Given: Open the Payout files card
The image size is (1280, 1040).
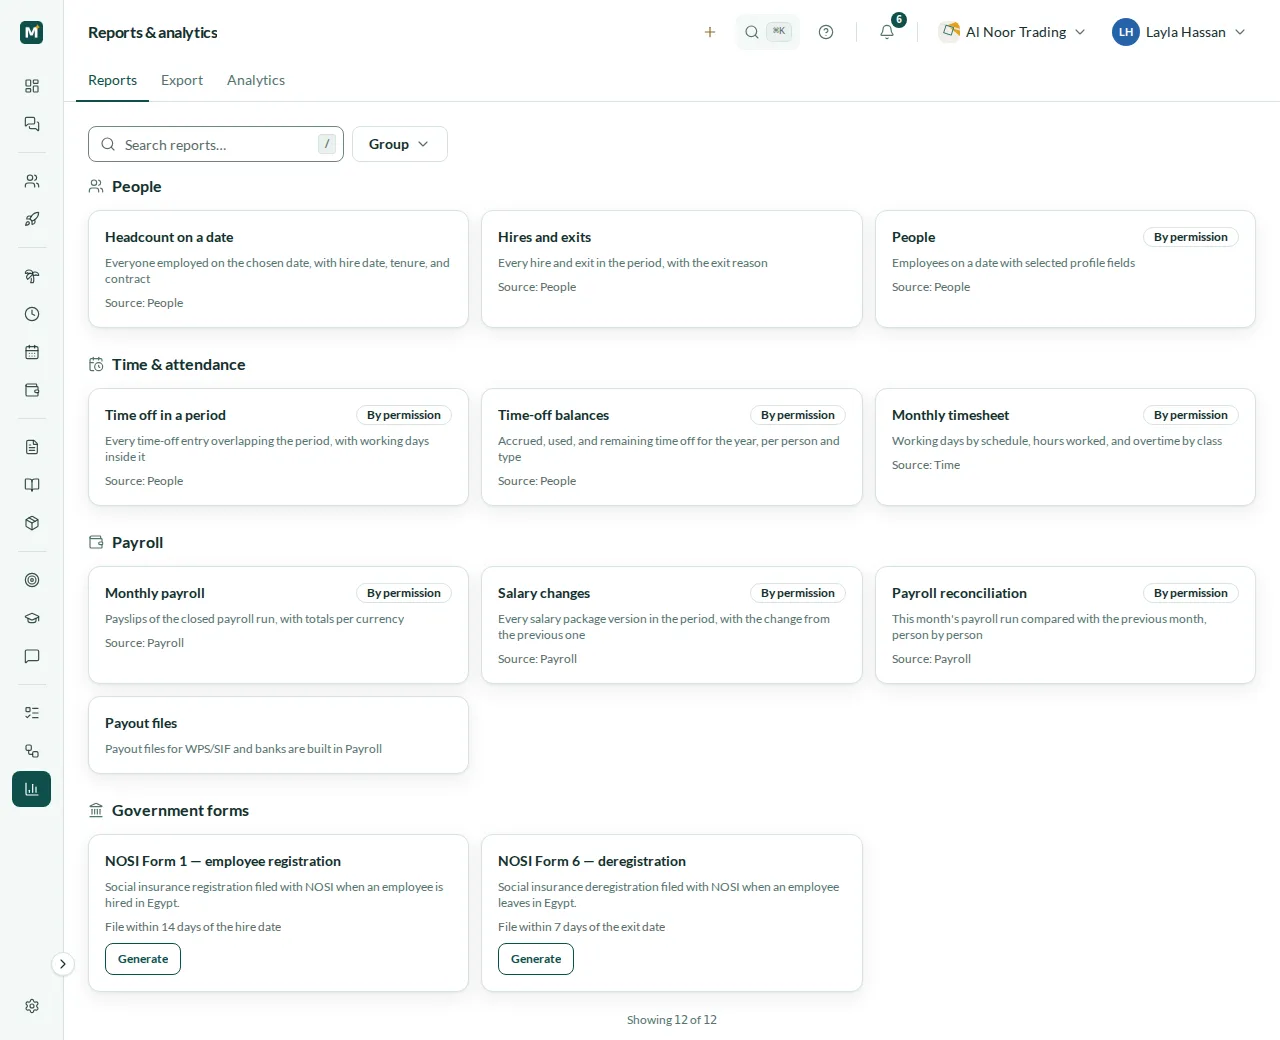Looking at the screenshot, I should point(278,735).
